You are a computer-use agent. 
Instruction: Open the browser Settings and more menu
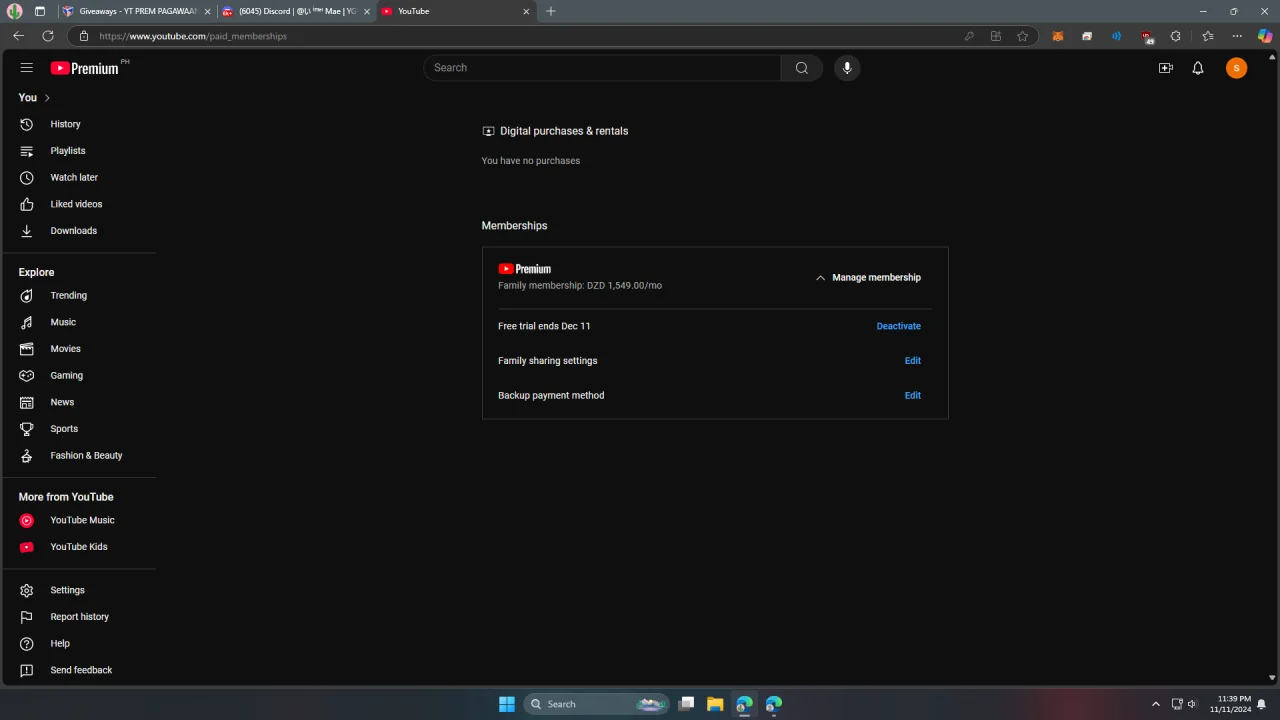point(1237,36)
